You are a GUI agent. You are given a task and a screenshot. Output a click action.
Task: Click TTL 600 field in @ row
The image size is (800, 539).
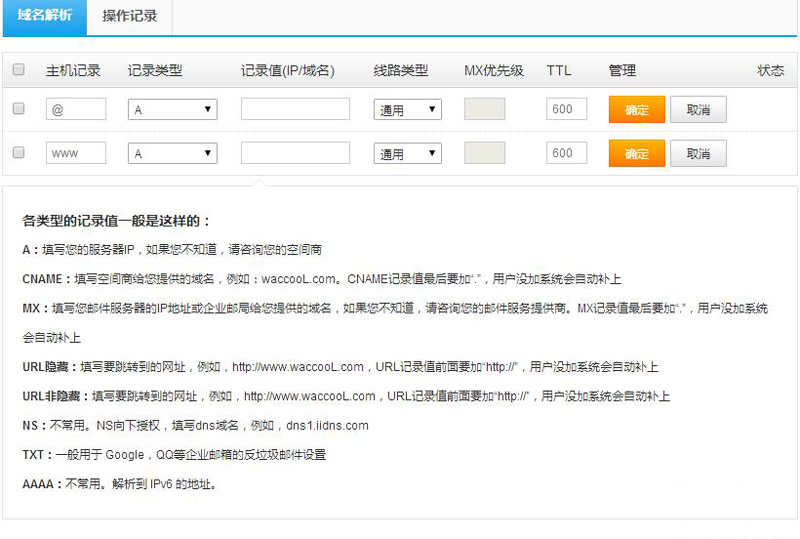click(x=566, y=109)
